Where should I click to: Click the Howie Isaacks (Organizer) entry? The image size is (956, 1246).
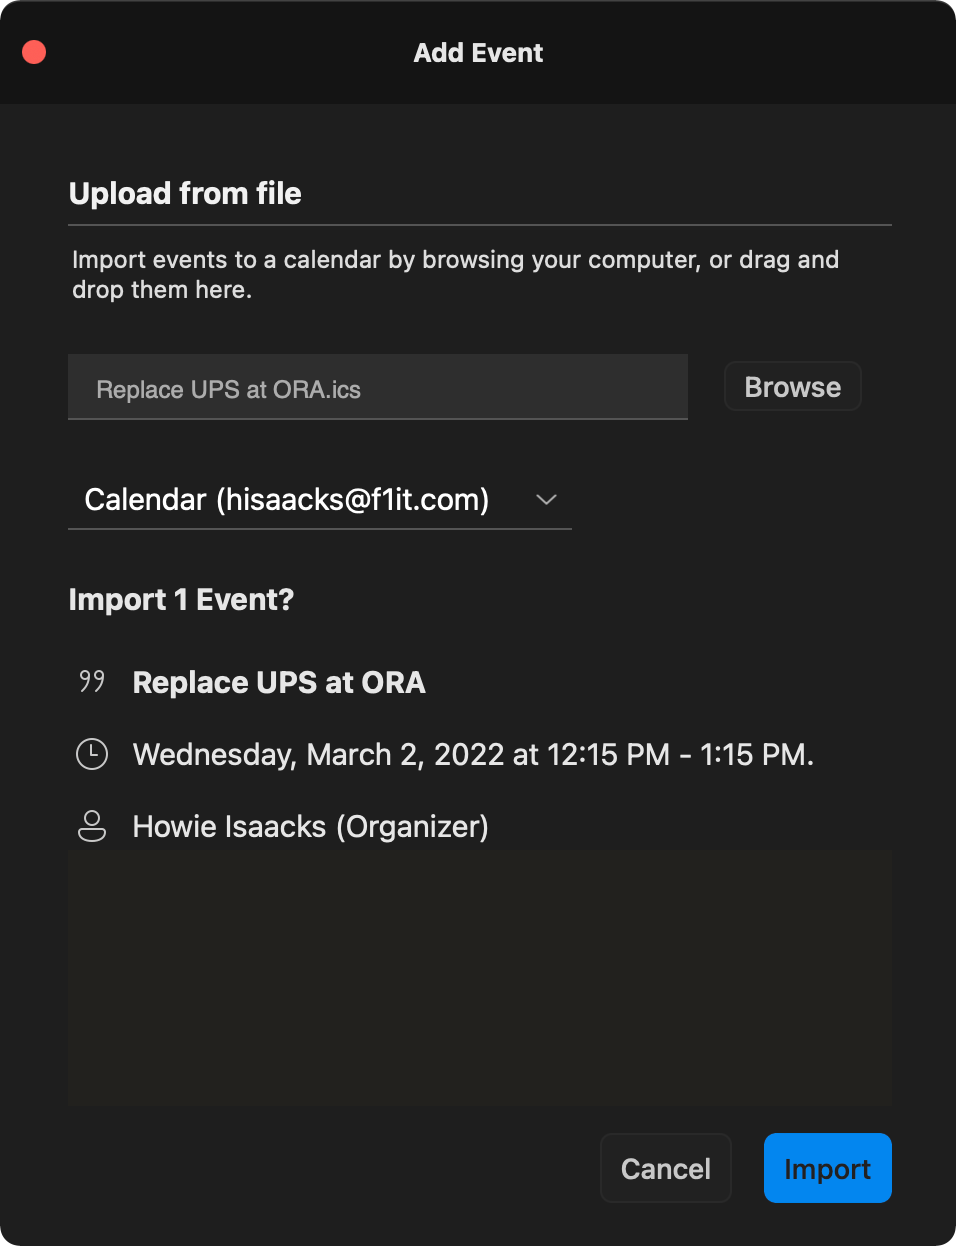pyautogui.click(x=311, y=826)
